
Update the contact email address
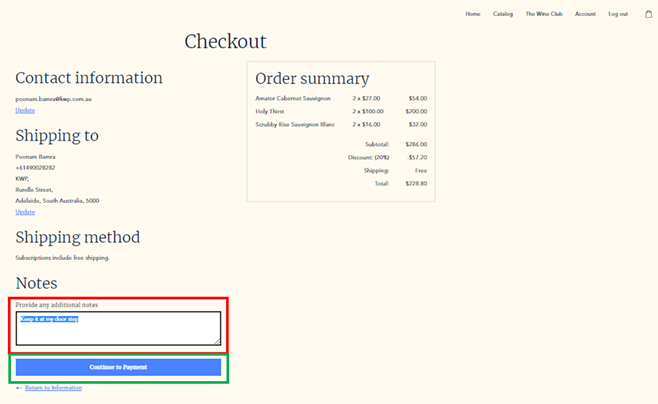coord(25,110)
